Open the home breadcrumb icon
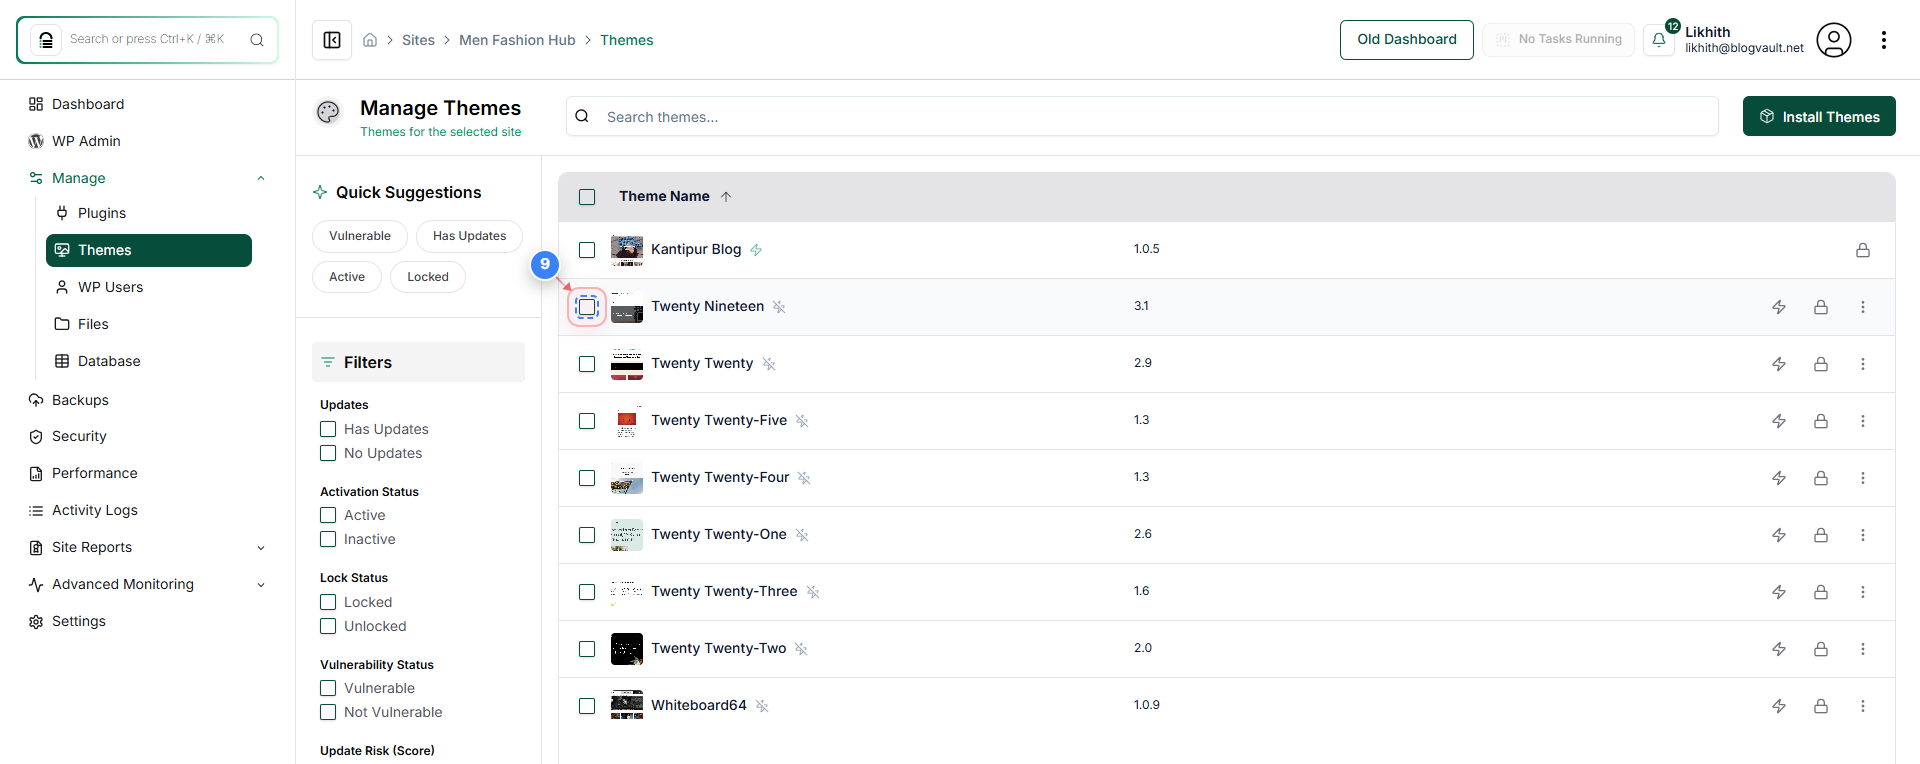 coord(370,40)
